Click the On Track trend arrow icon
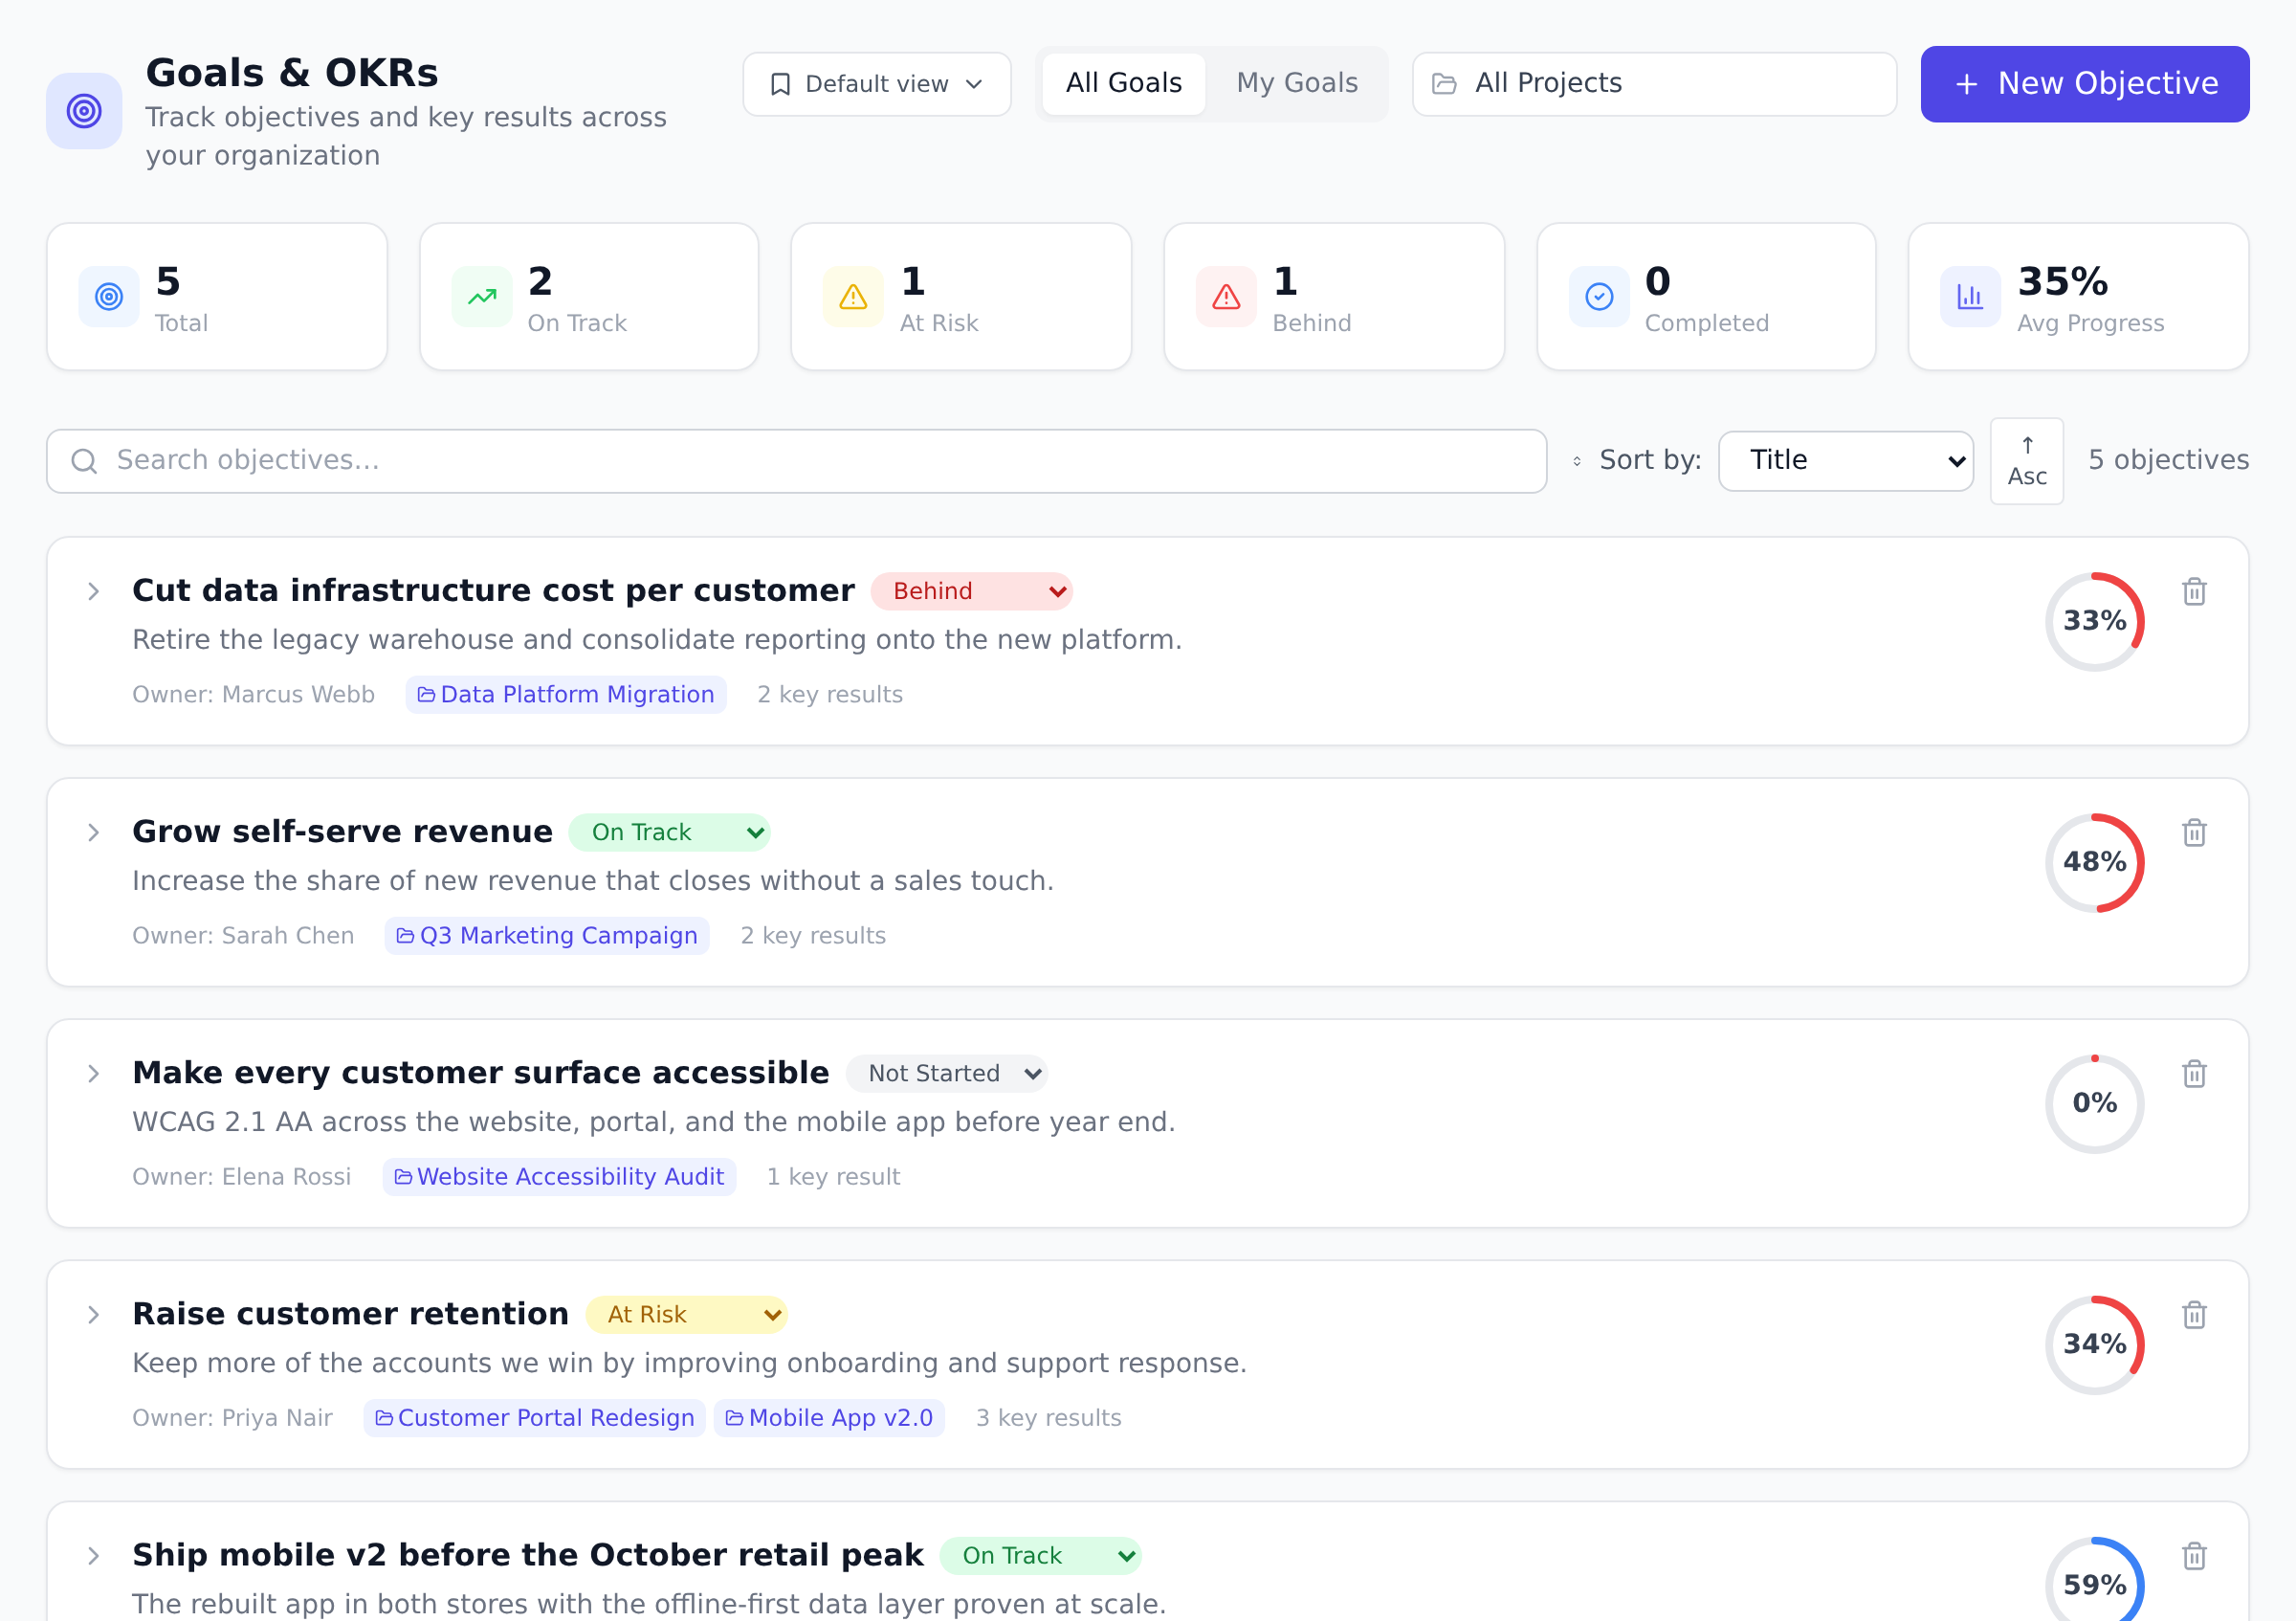The height and width of the screenshot is (1621, 2296). pyautogui.click(x=482, y=297)
